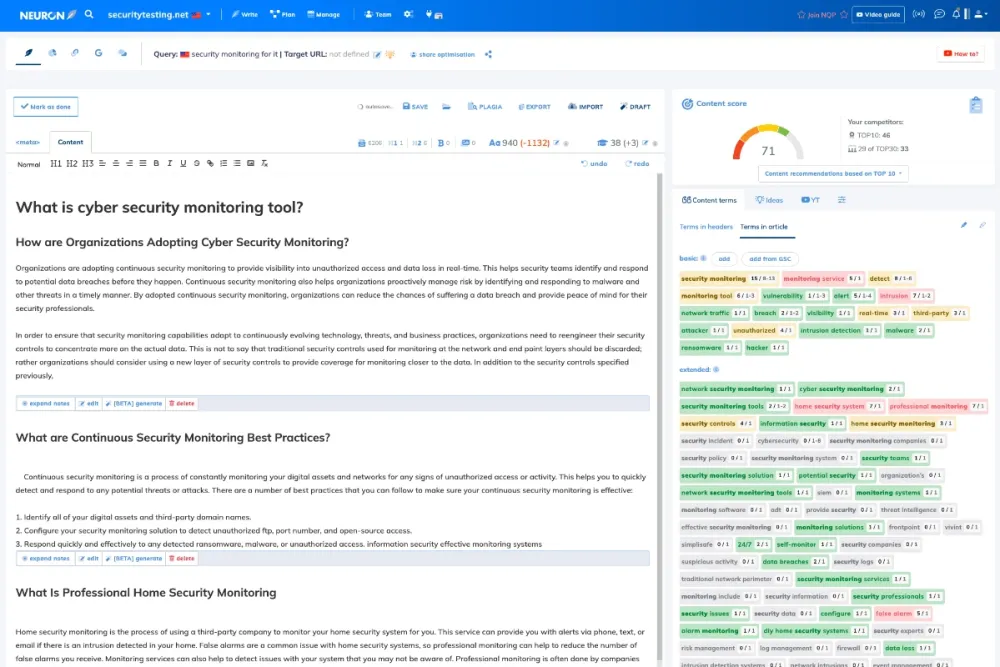Open the Team menu
The width and height of the screenshot is (1000, 667).
click(378, 14)
